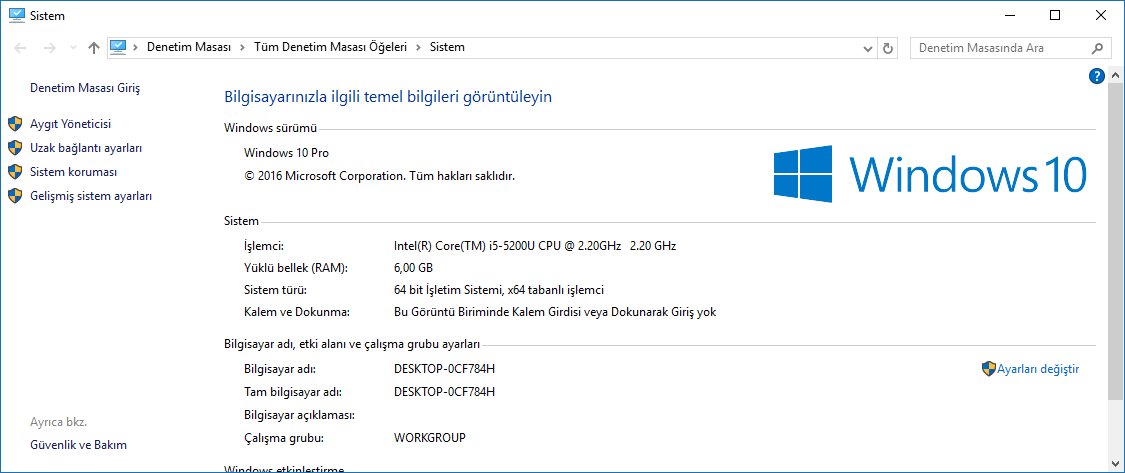Click the vertical scrollbar thumb
The width and height of the screenshot is (1125, 473).
point(1116,241)
